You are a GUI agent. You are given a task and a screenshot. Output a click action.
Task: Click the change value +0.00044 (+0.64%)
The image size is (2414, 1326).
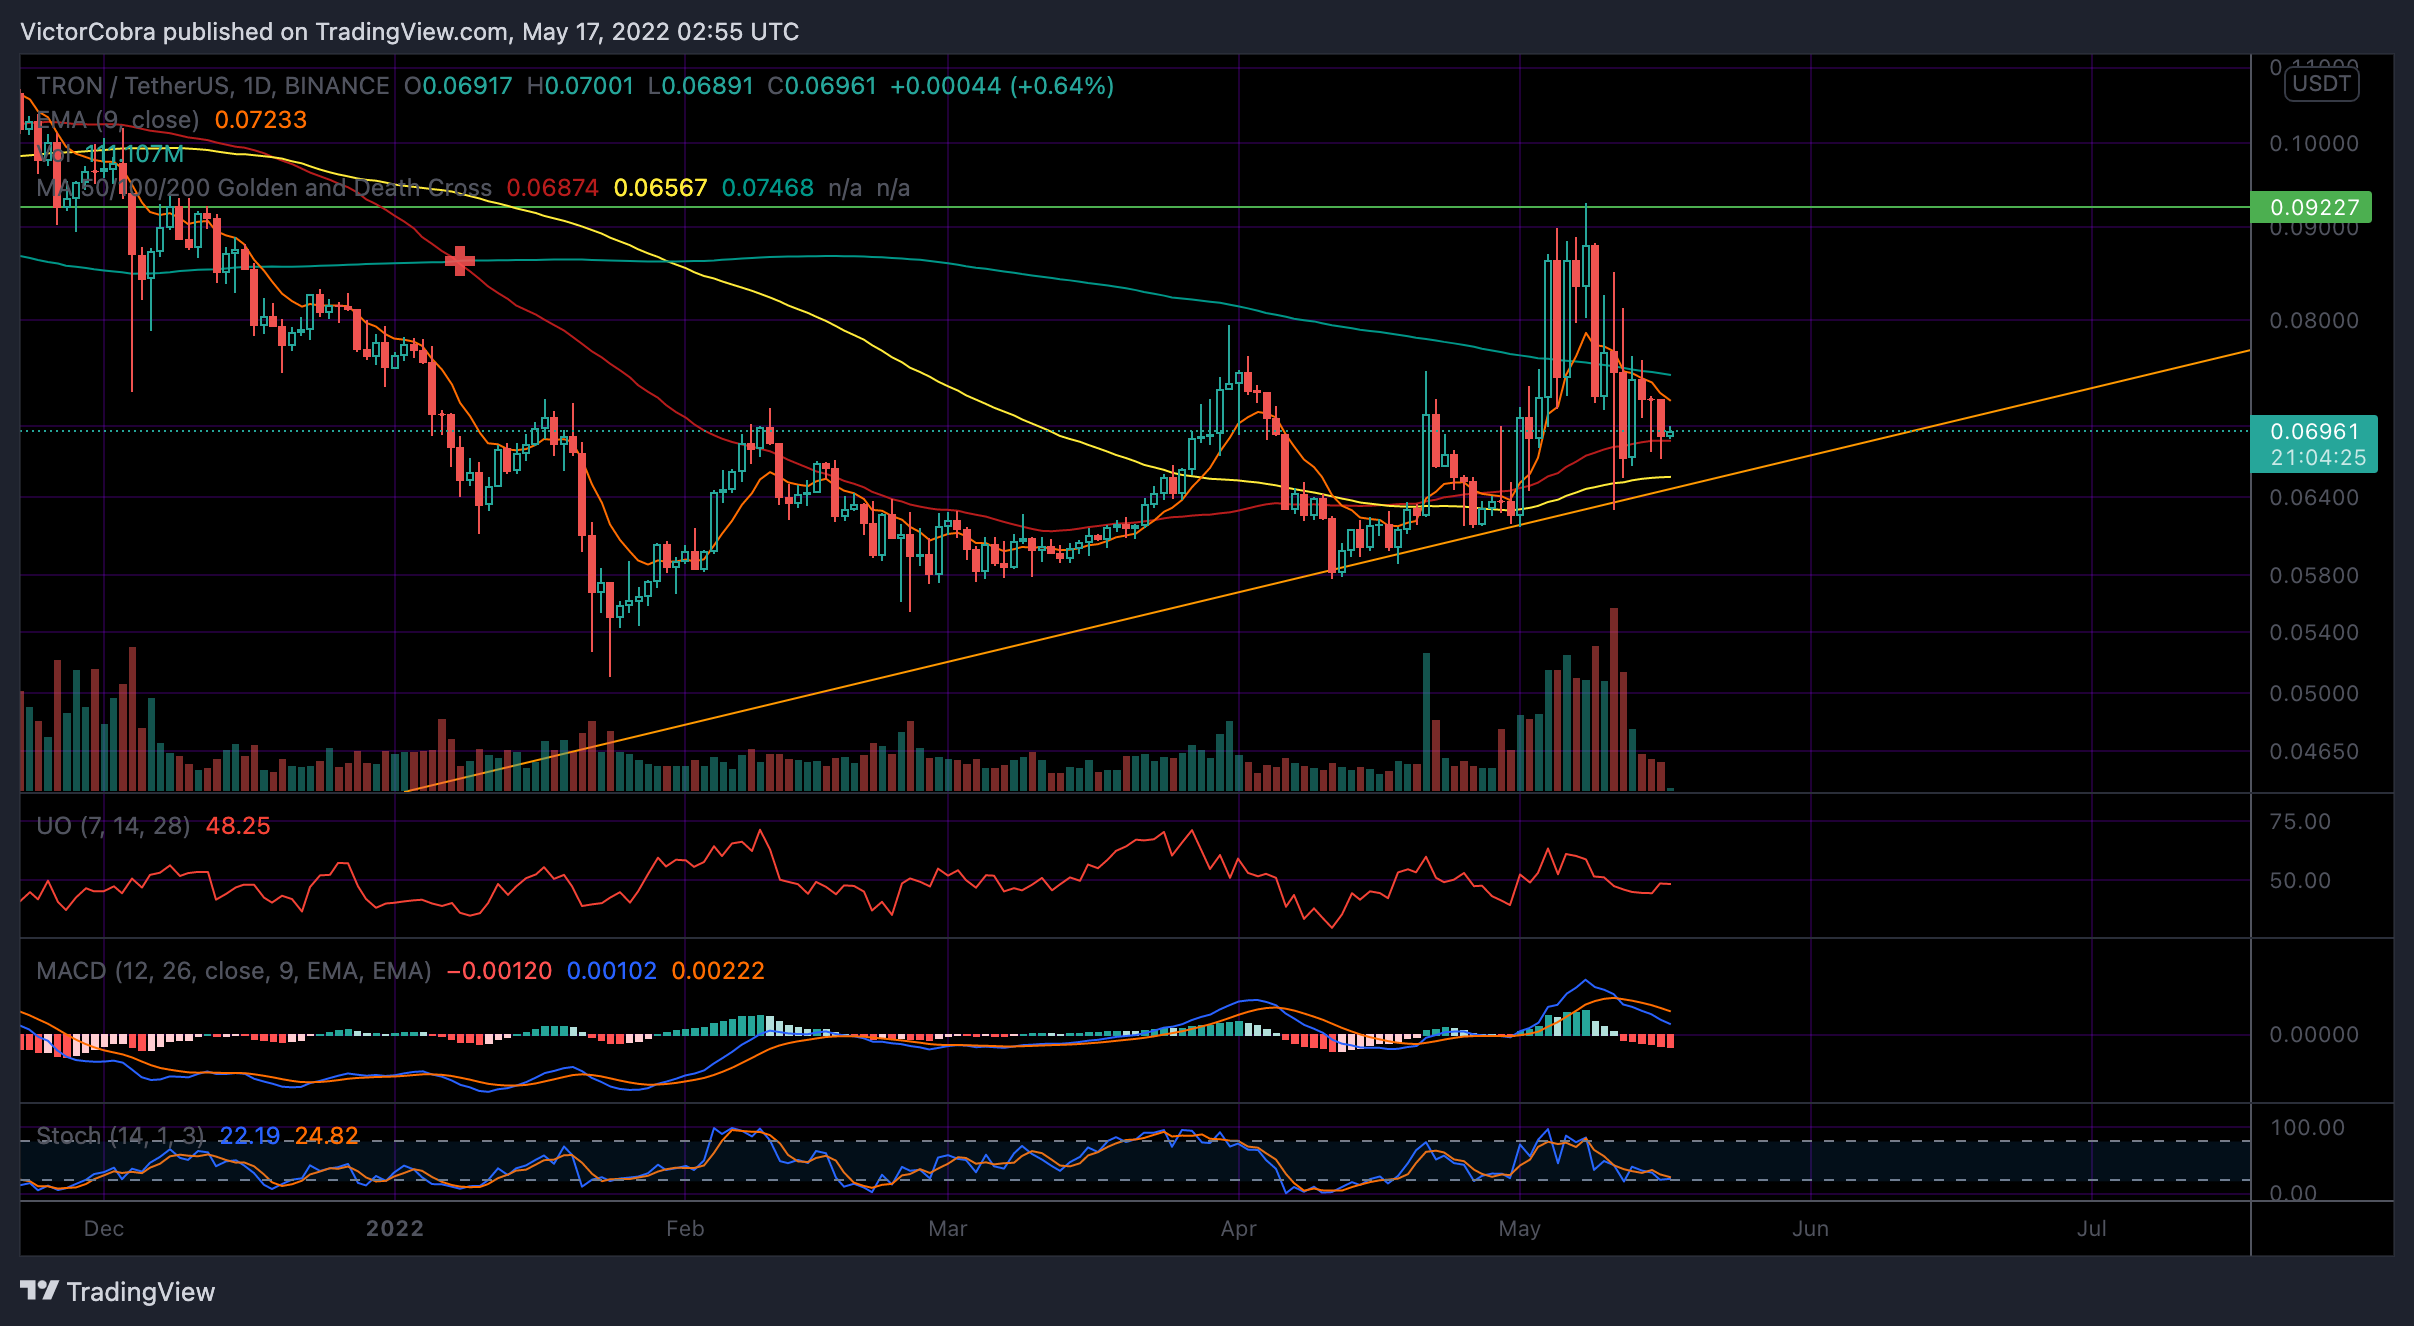pos(1002,86)
